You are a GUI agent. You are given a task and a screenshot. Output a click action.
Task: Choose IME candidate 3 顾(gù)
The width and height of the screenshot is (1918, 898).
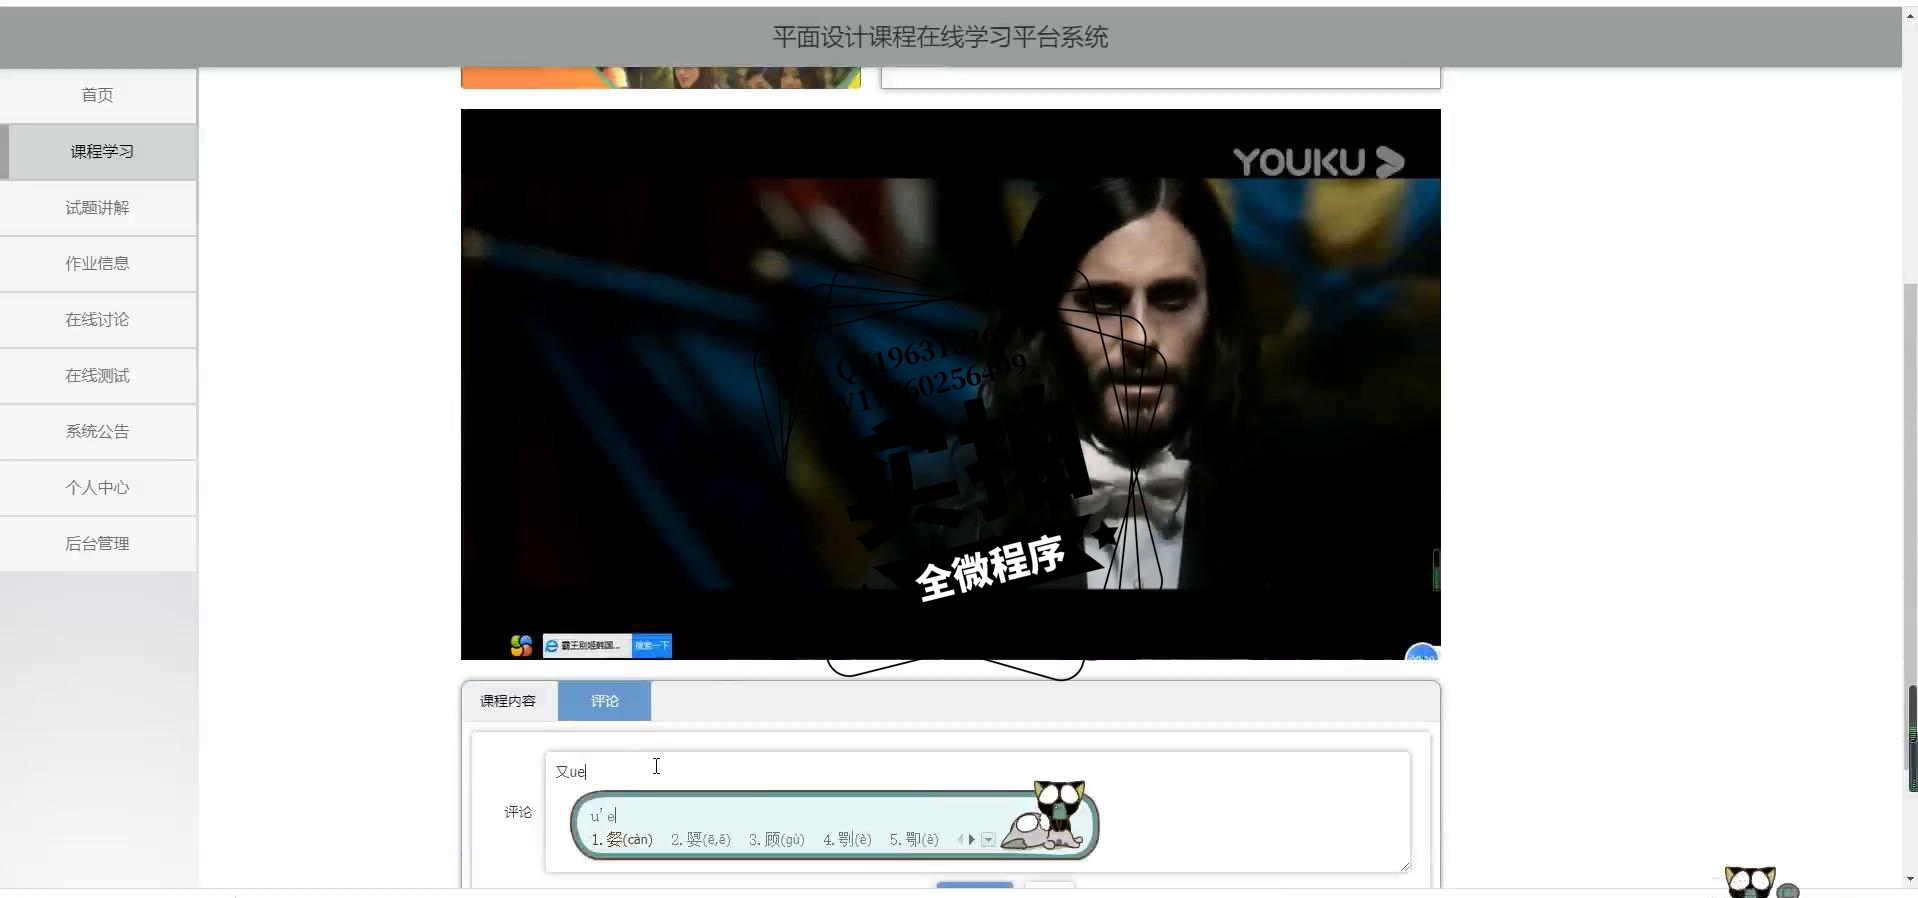(777, 839)
